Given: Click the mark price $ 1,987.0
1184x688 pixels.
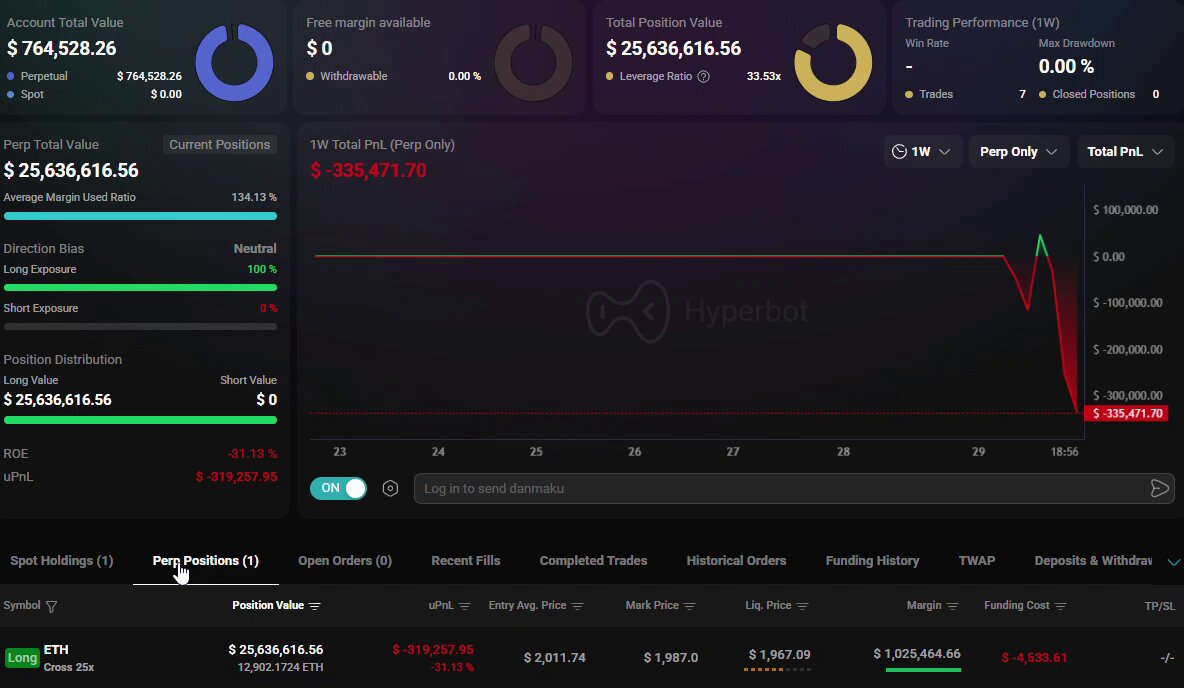Looking at the screenshot, I should coord(671,658).
